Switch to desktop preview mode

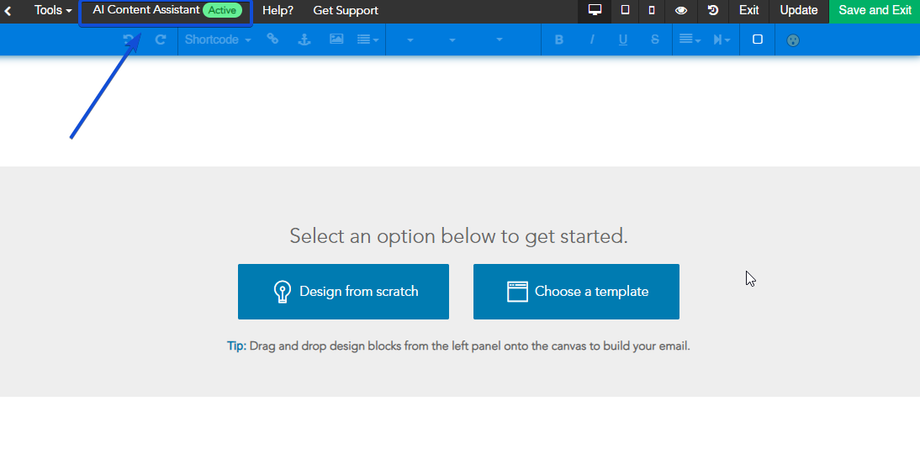[x=595, y=10]
